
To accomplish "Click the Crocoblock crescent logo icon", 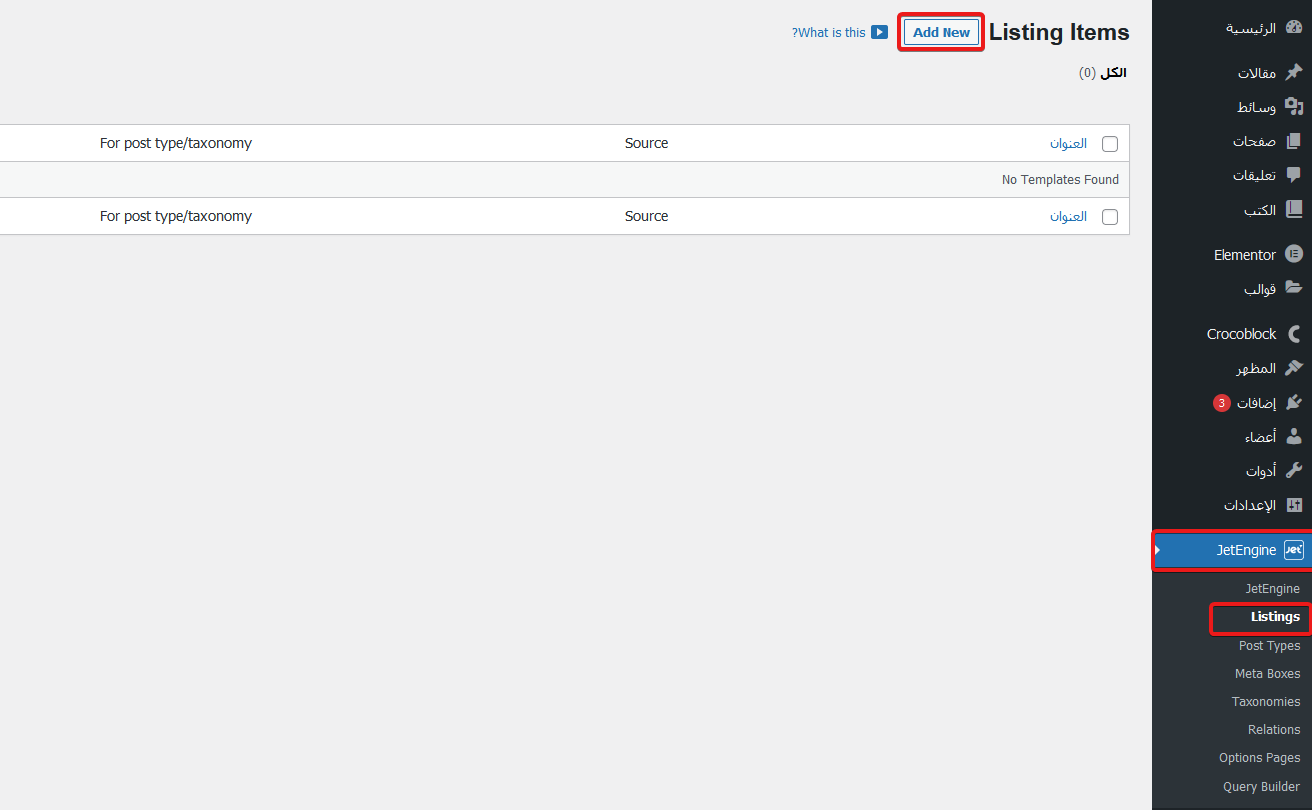I will click(1294, 334).
